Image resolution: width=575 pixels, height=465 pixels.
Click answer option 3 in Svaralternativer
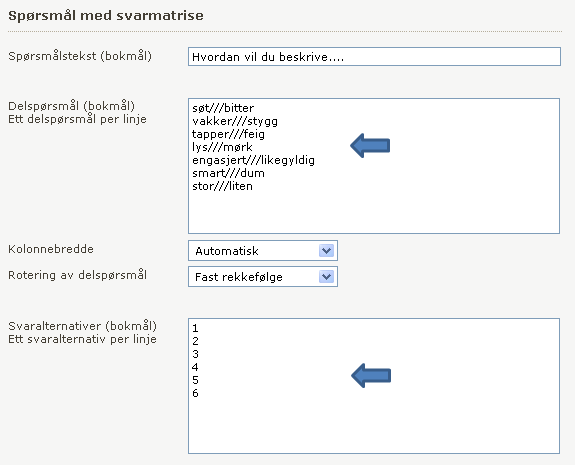(195, 354)
